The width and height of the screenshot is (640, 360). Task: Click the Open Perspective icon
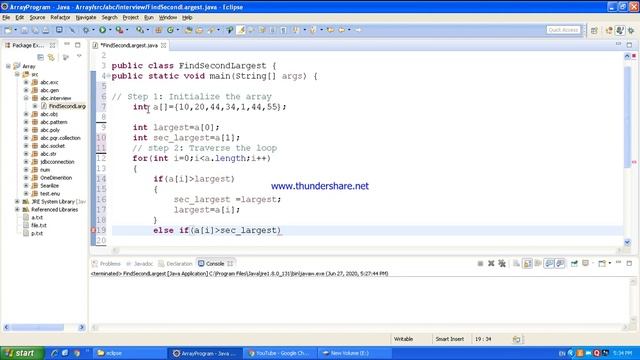click(594, 30)
